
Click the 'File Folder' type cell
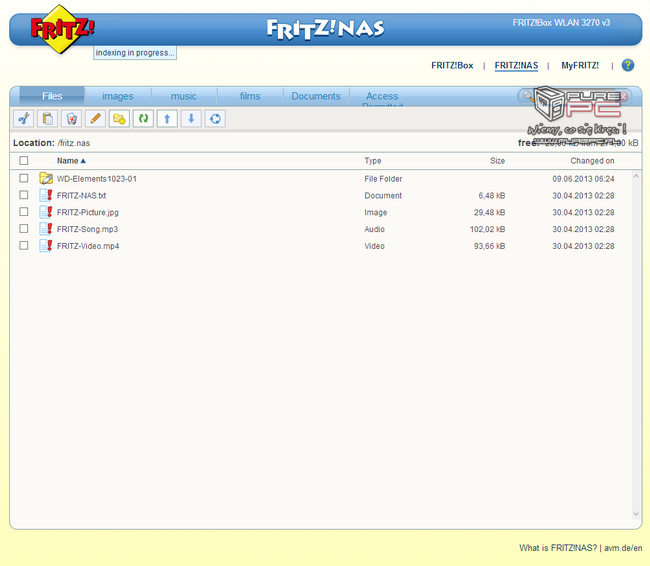[383, 179]
